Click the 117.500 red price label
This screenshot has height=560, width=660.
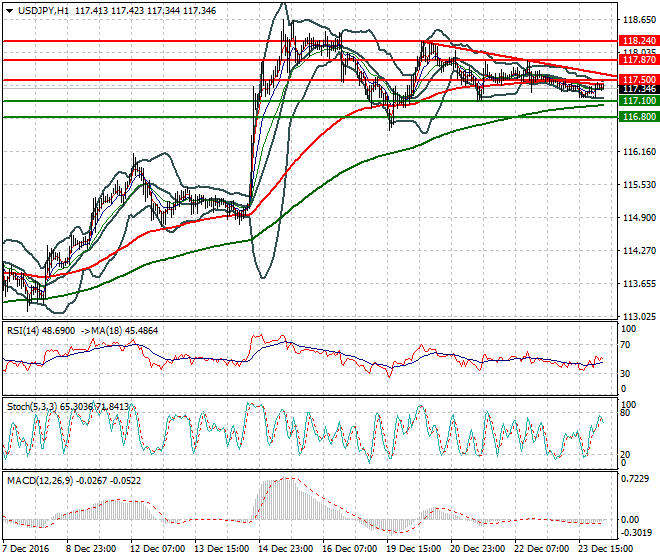[x=639, y=80]
